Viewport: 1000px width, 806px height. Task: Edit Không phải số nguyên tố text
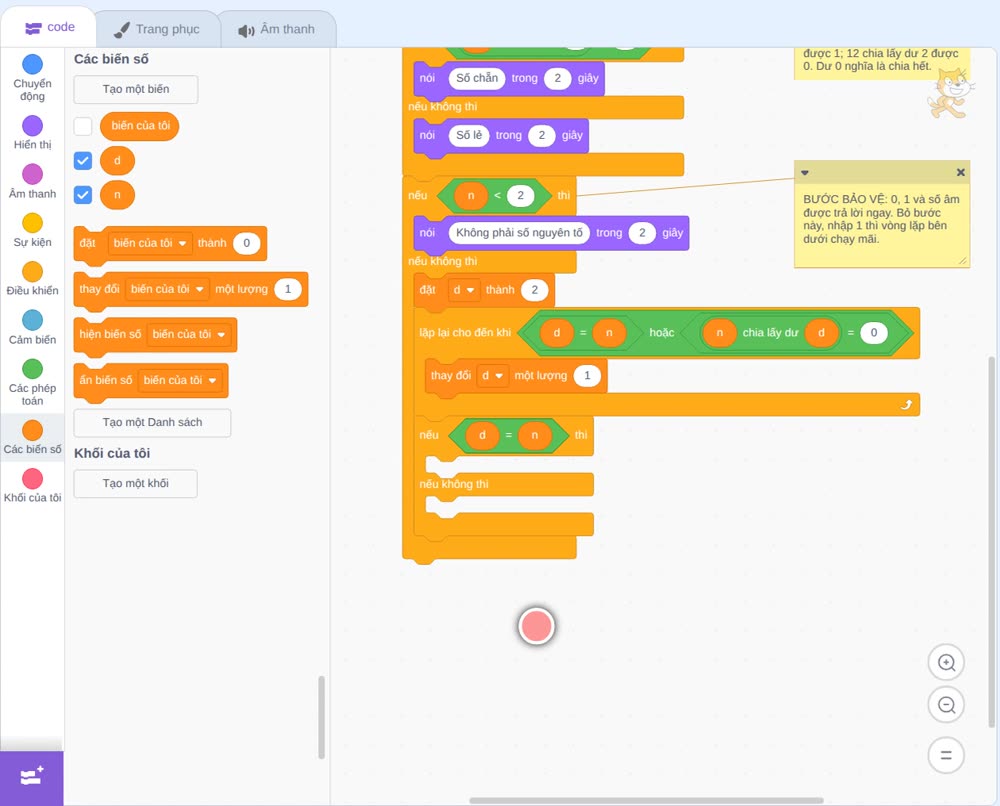tap(519, 233)
